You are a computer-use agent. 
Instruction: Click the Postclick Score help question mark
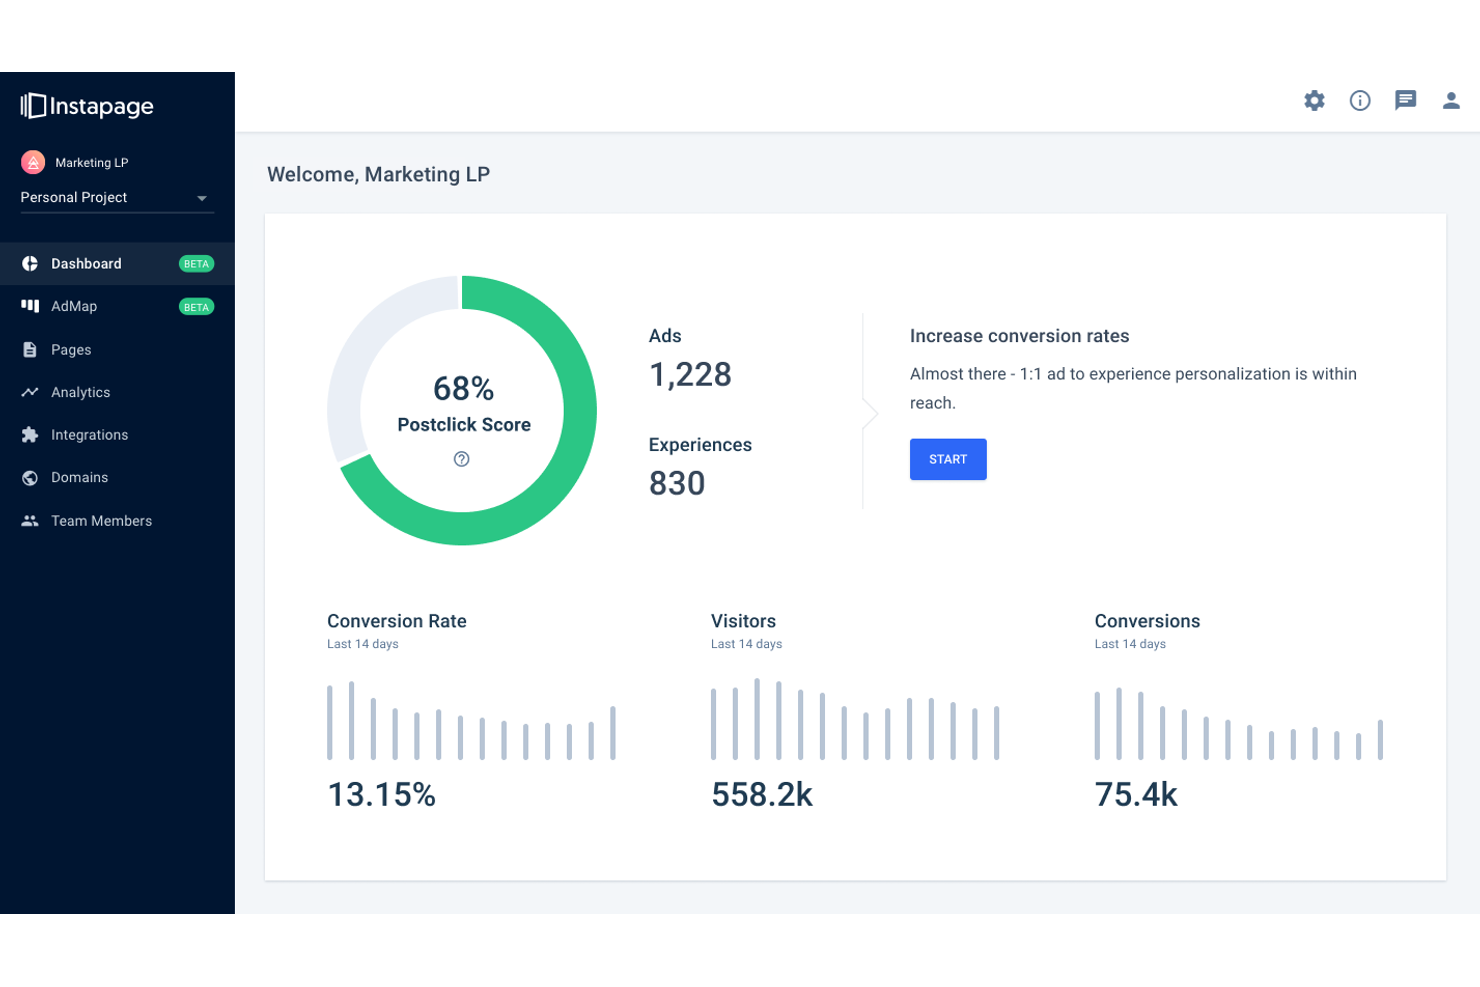461,459
